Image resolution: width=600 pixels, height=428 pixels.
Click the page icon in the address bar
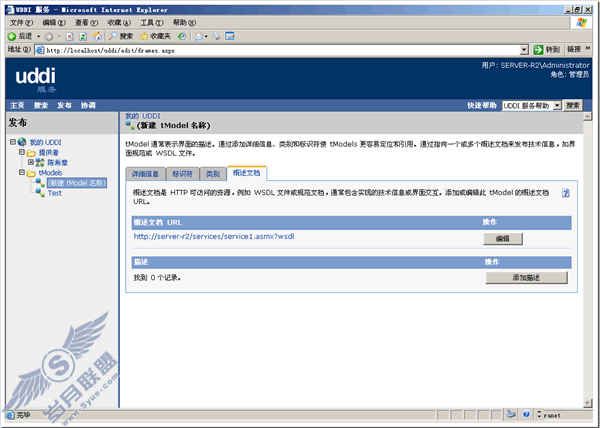pyautogui.click(x=39, y=50)
